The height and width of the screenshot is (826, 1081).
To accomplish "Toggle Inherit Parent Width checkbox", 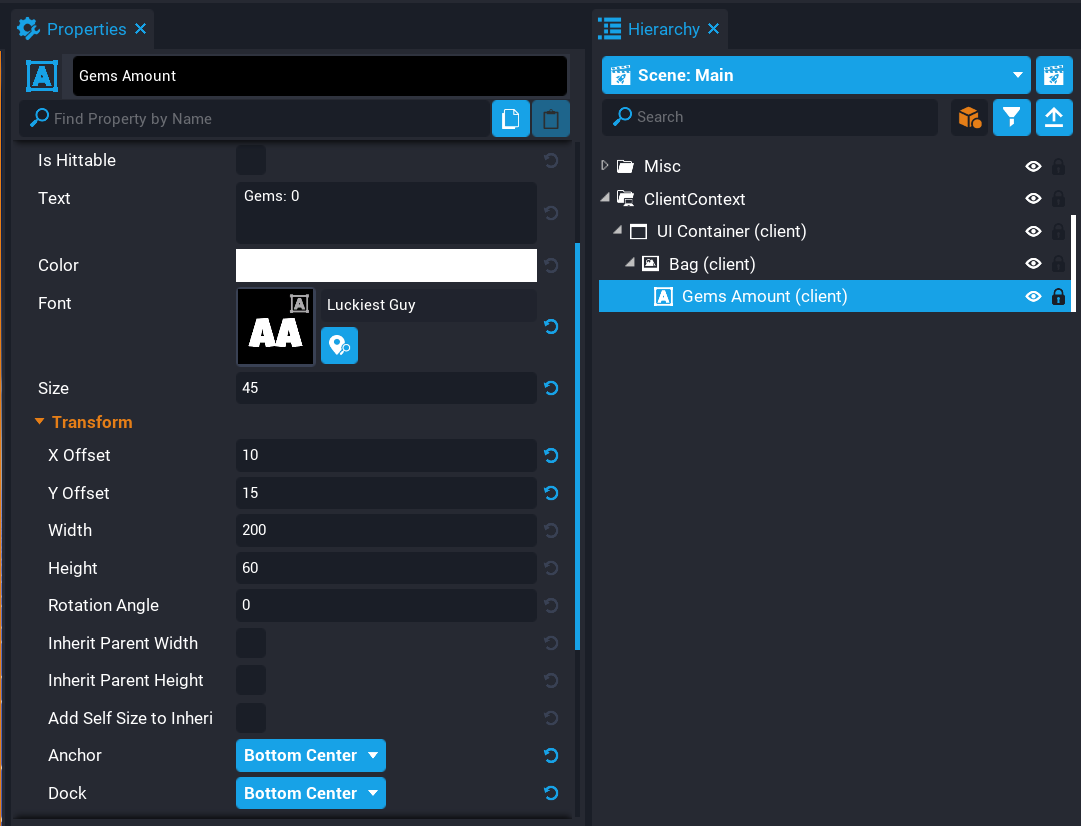I will 251,643.
